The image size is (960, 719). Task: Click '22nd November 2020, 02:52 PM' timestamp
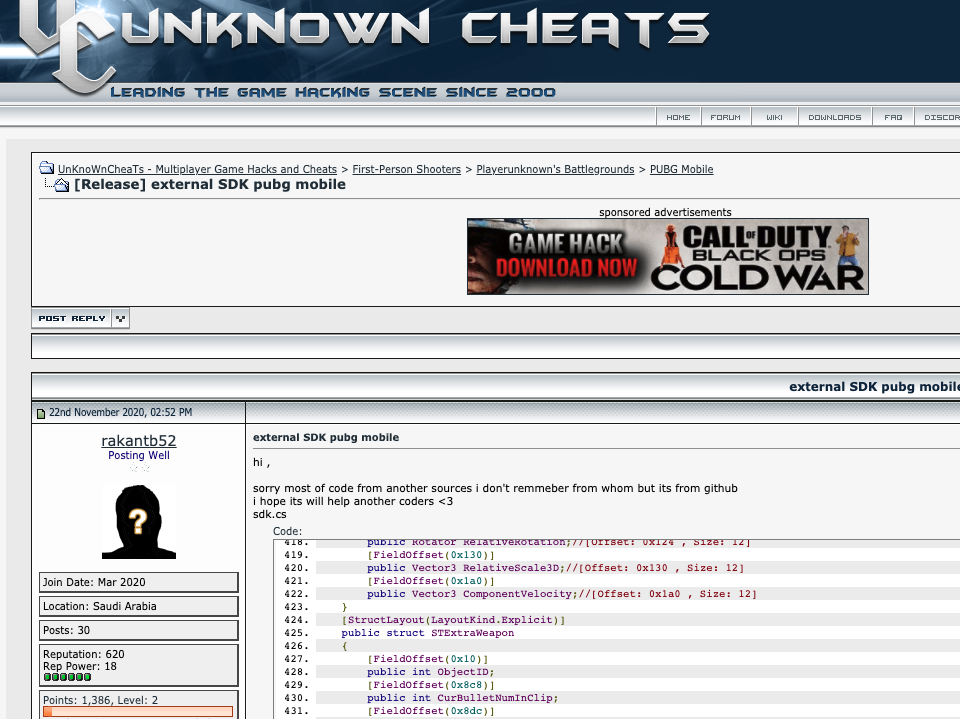(x=121, y=413)
